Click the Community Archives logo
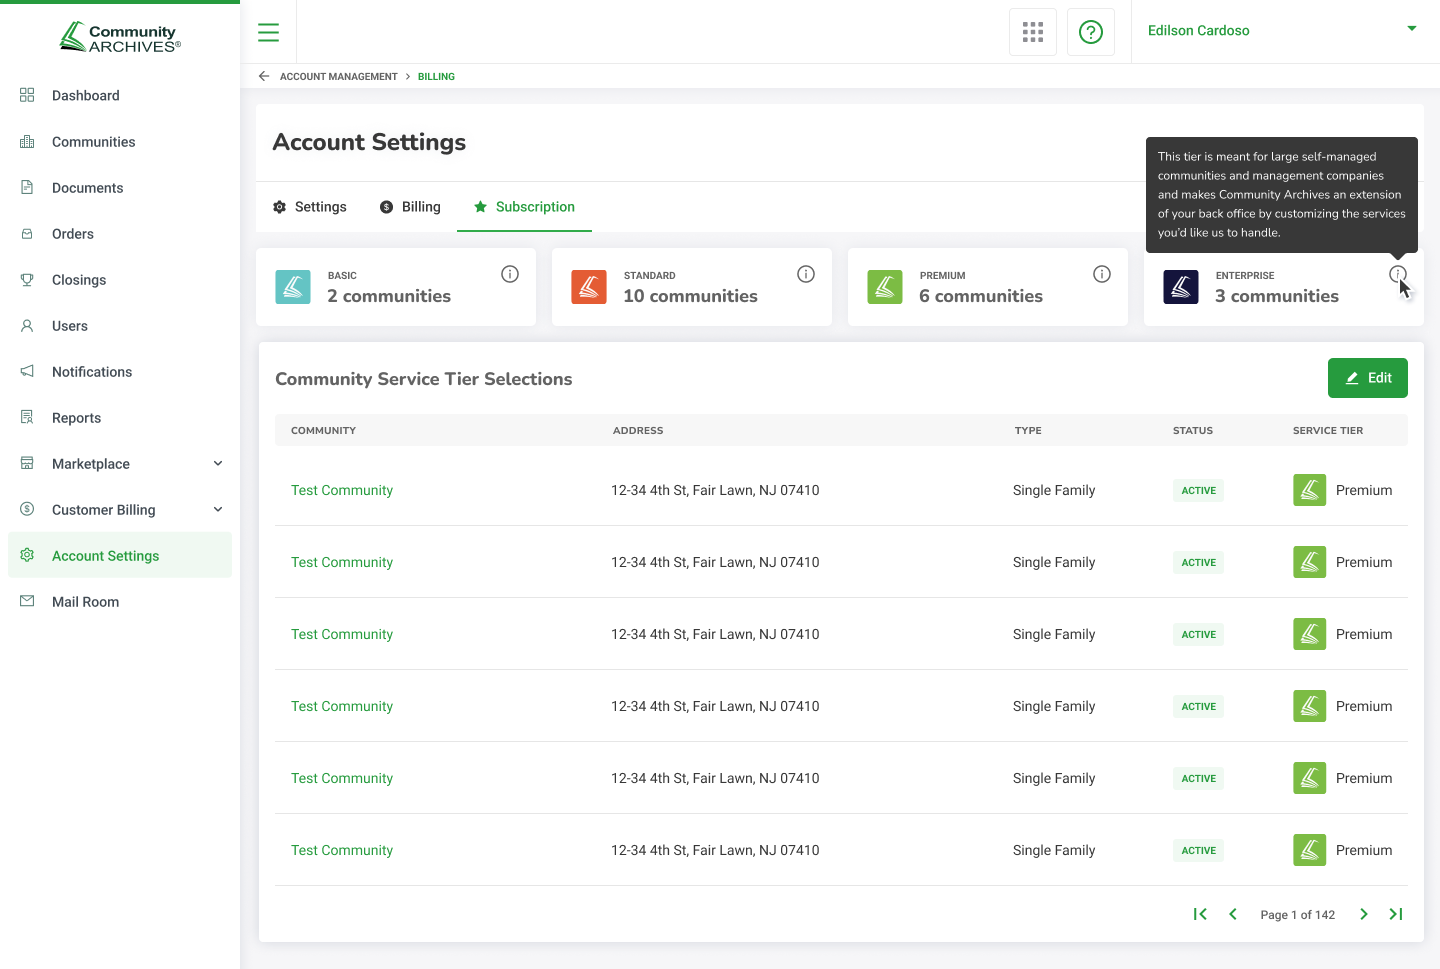Viewport: 1440px width, 969px height. [x=120, y=37]
